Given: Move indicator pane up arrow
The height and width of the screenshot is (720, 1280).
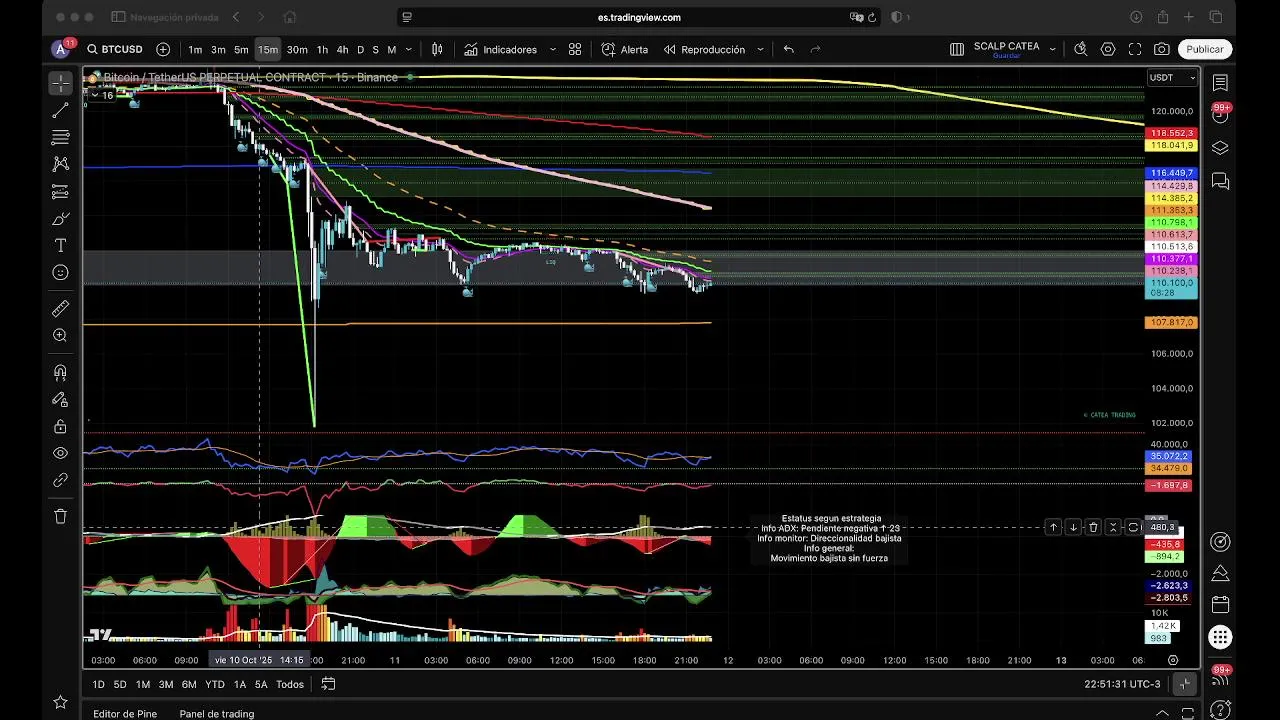Looking at the screenshot, I should click(1053, 527).
